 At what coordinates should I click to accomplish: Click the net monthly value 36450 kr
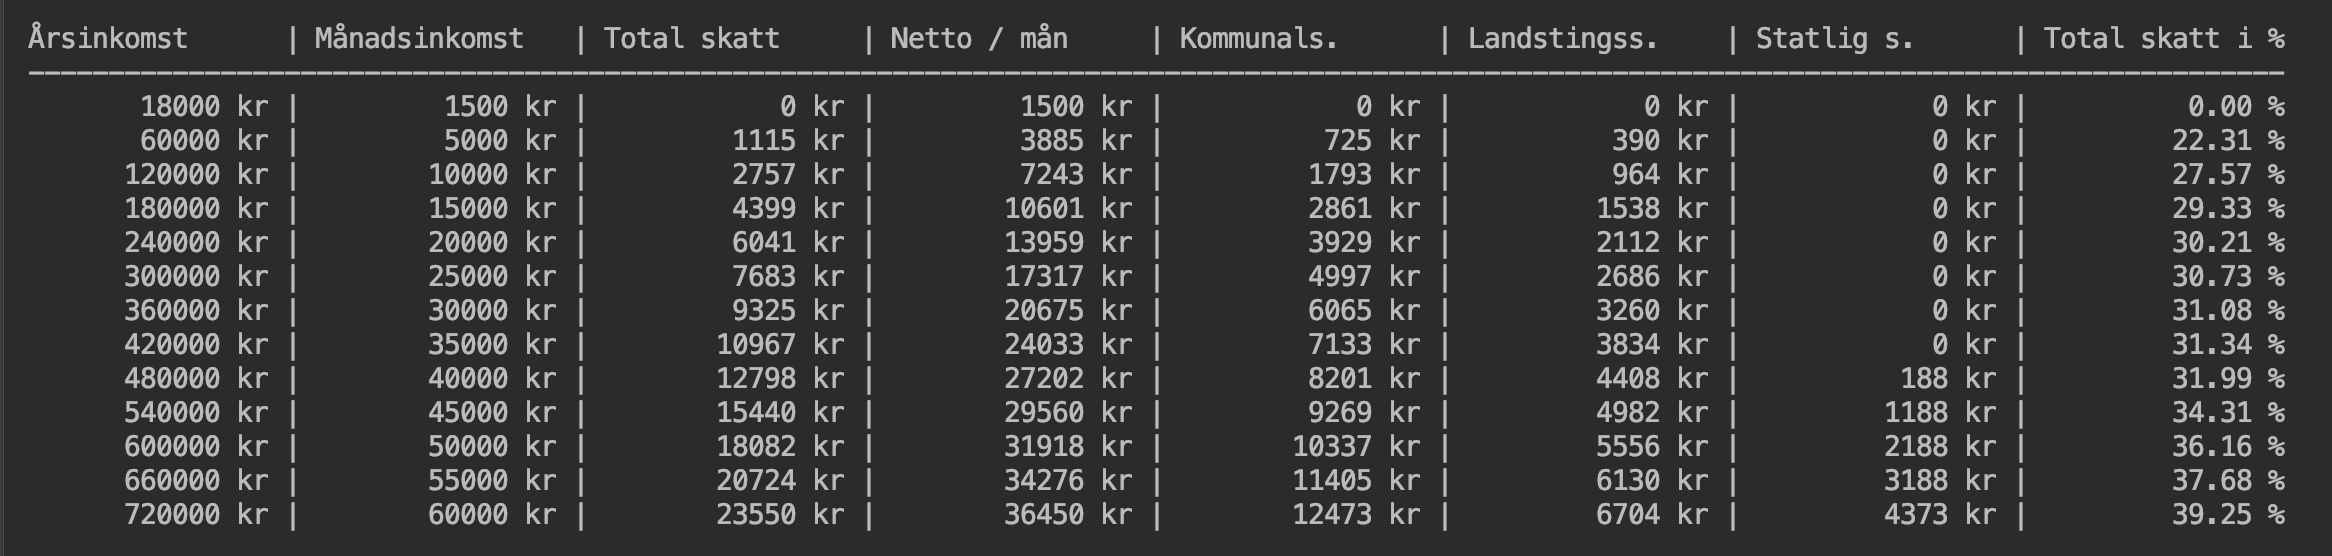pyautogui.click(x=1068, y=515)
